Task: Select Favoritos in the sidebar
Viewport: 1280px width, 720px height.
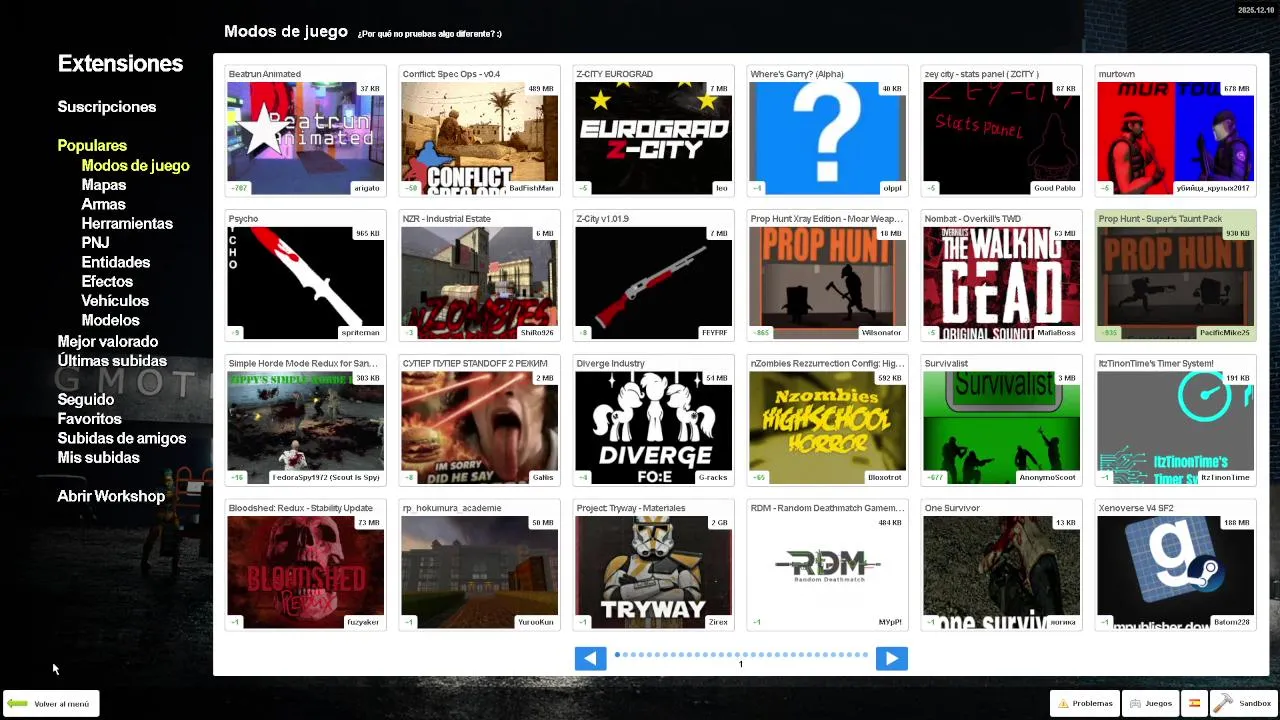Action: pyautogui.click(x=90, y=419)
